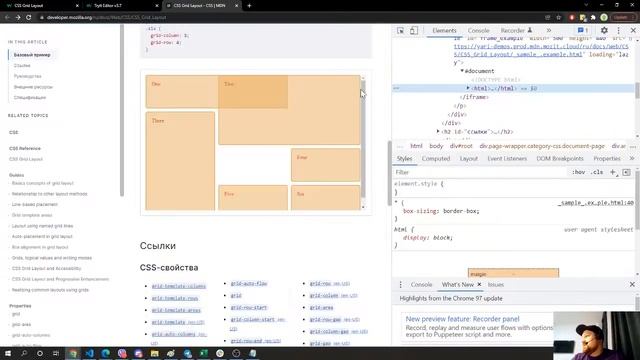The width and height of the screenshot is (640, 360).
Task: Open the grid-template-columns link
Action: [179, 286]
